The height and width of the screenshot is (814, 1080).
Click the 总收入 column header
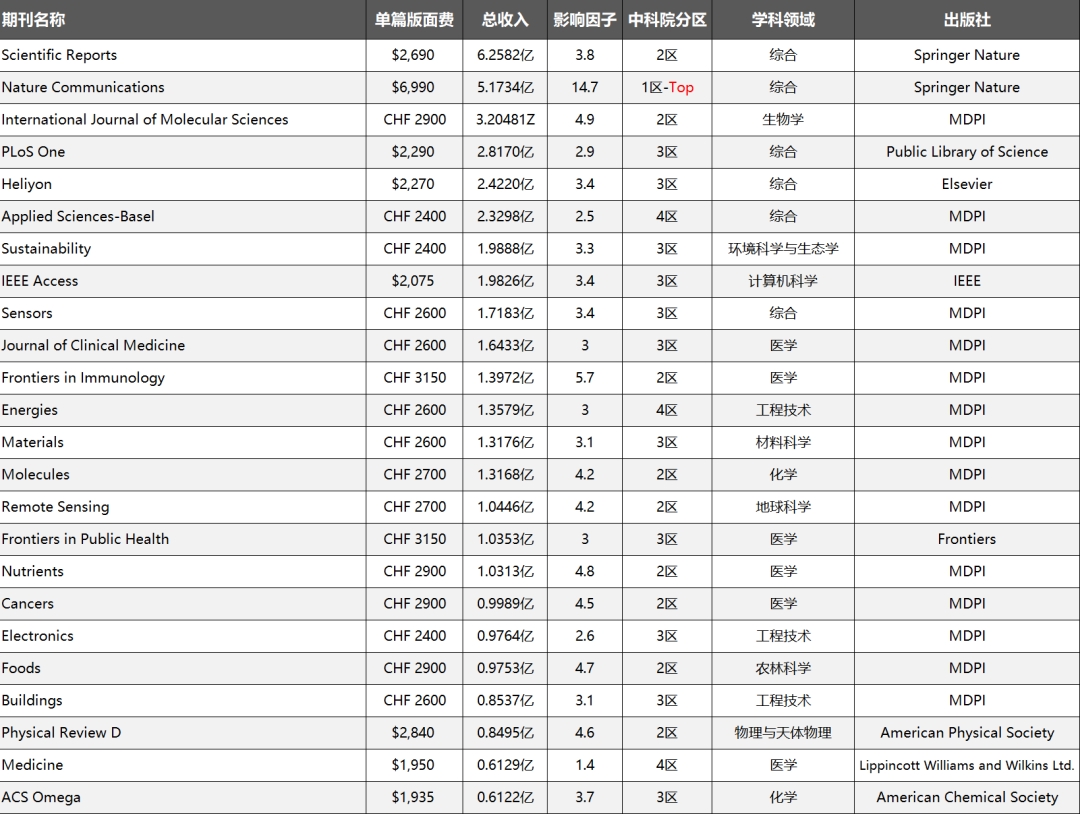pos(505,20)
